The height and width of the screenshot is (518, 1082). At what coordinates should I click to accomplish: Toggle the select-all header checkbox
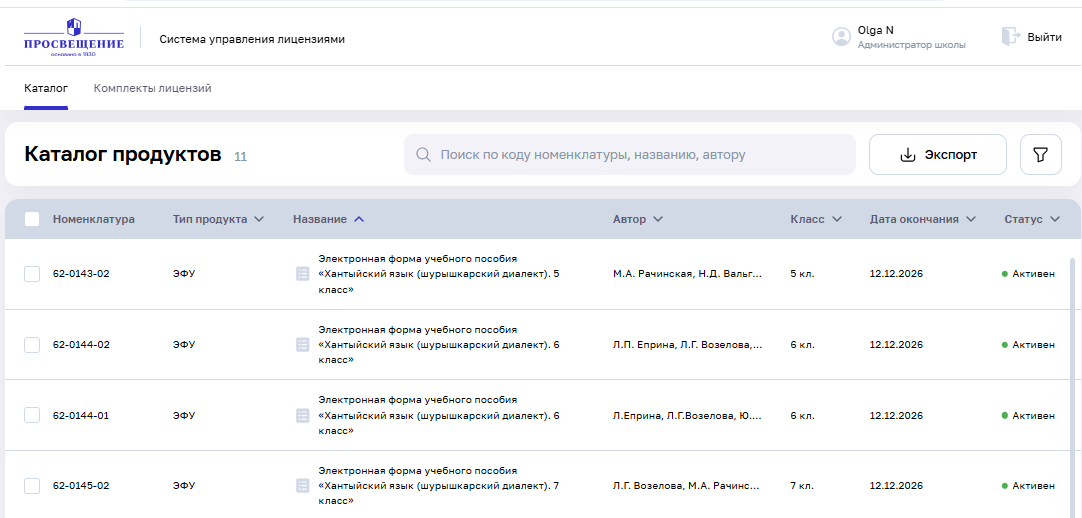coord(32,219)
